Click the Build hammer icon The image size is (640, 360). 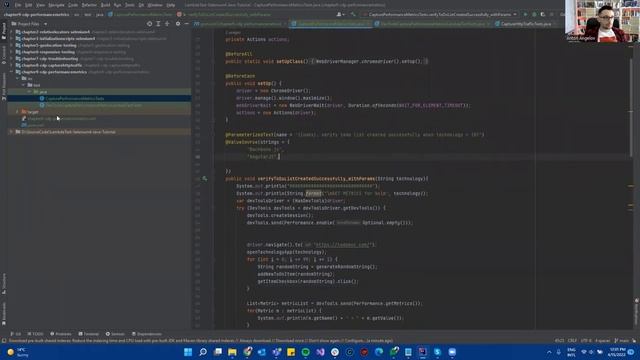(x=353, y=14)
